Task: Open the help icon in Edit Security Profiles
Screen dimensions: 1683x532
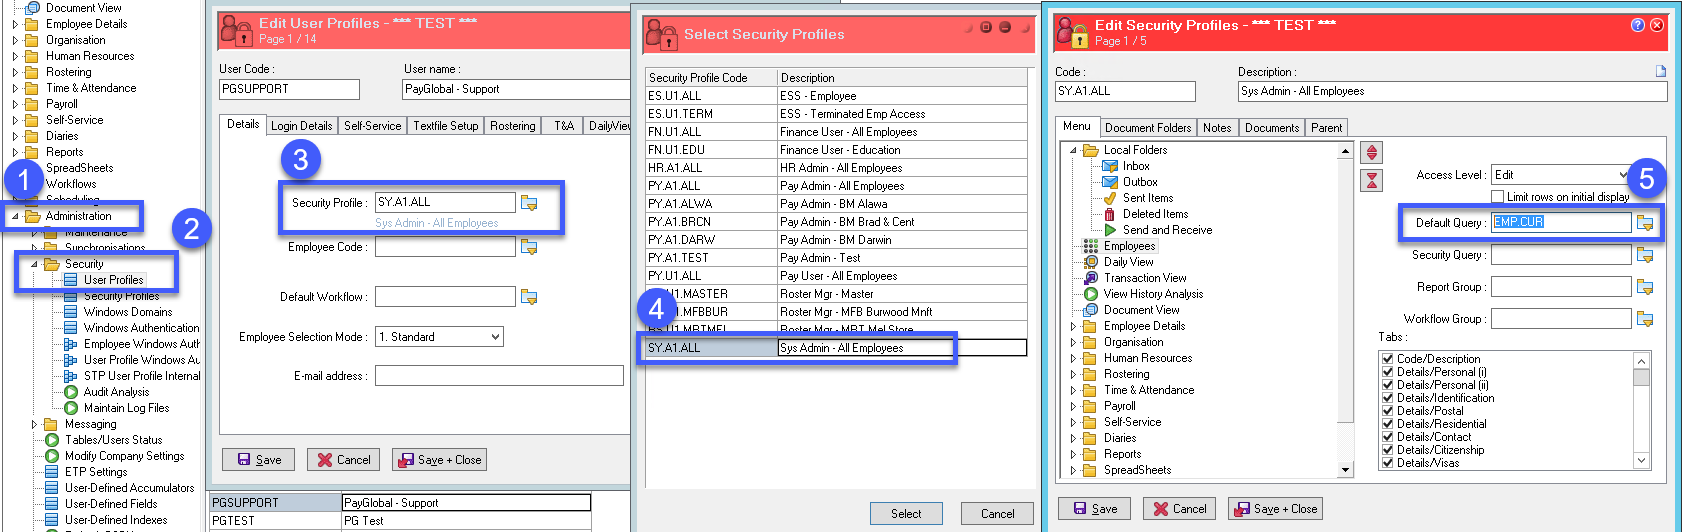Action: tap(1638, 25)
